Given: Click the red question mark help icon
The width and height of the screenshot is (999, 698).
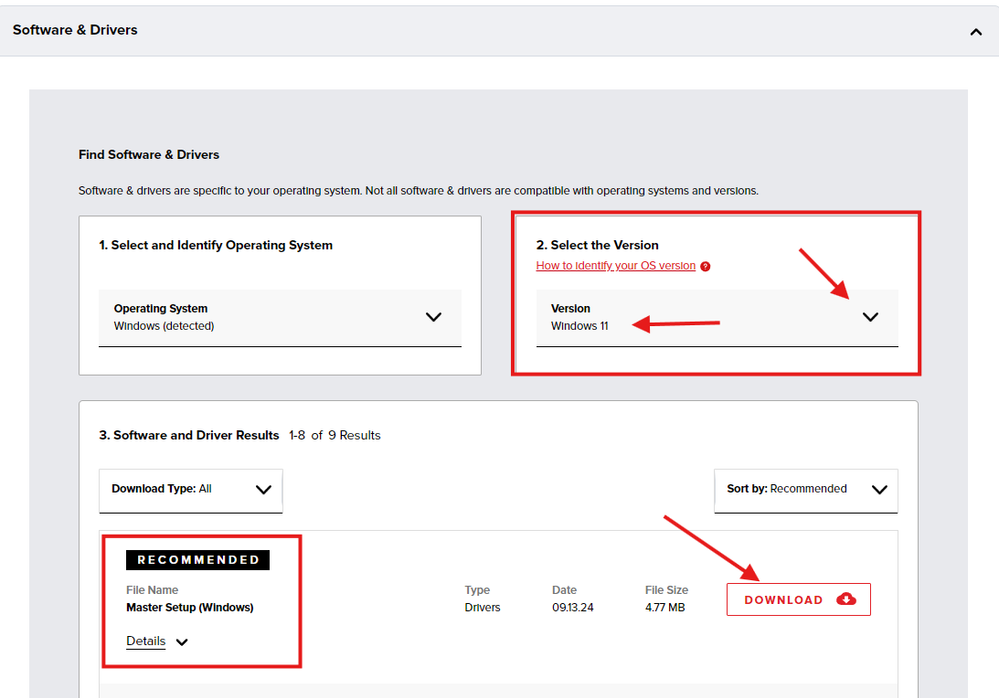Looking at the screenshot, I should 705,267.
